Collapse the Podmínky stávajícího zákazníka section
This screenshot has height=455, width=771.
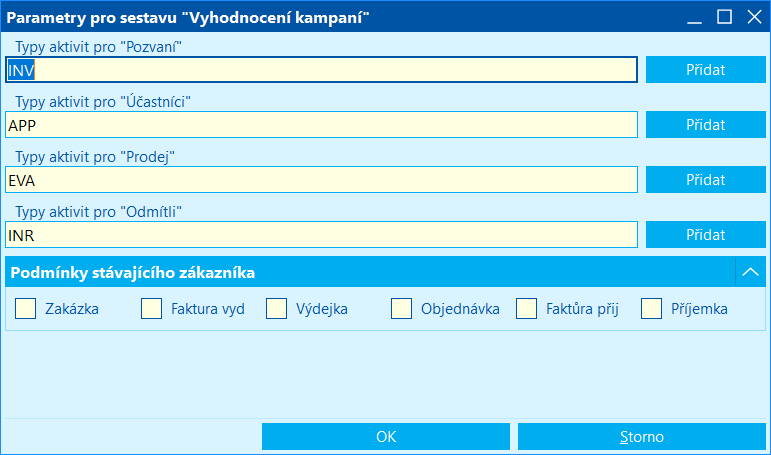[x=749, y=272]
